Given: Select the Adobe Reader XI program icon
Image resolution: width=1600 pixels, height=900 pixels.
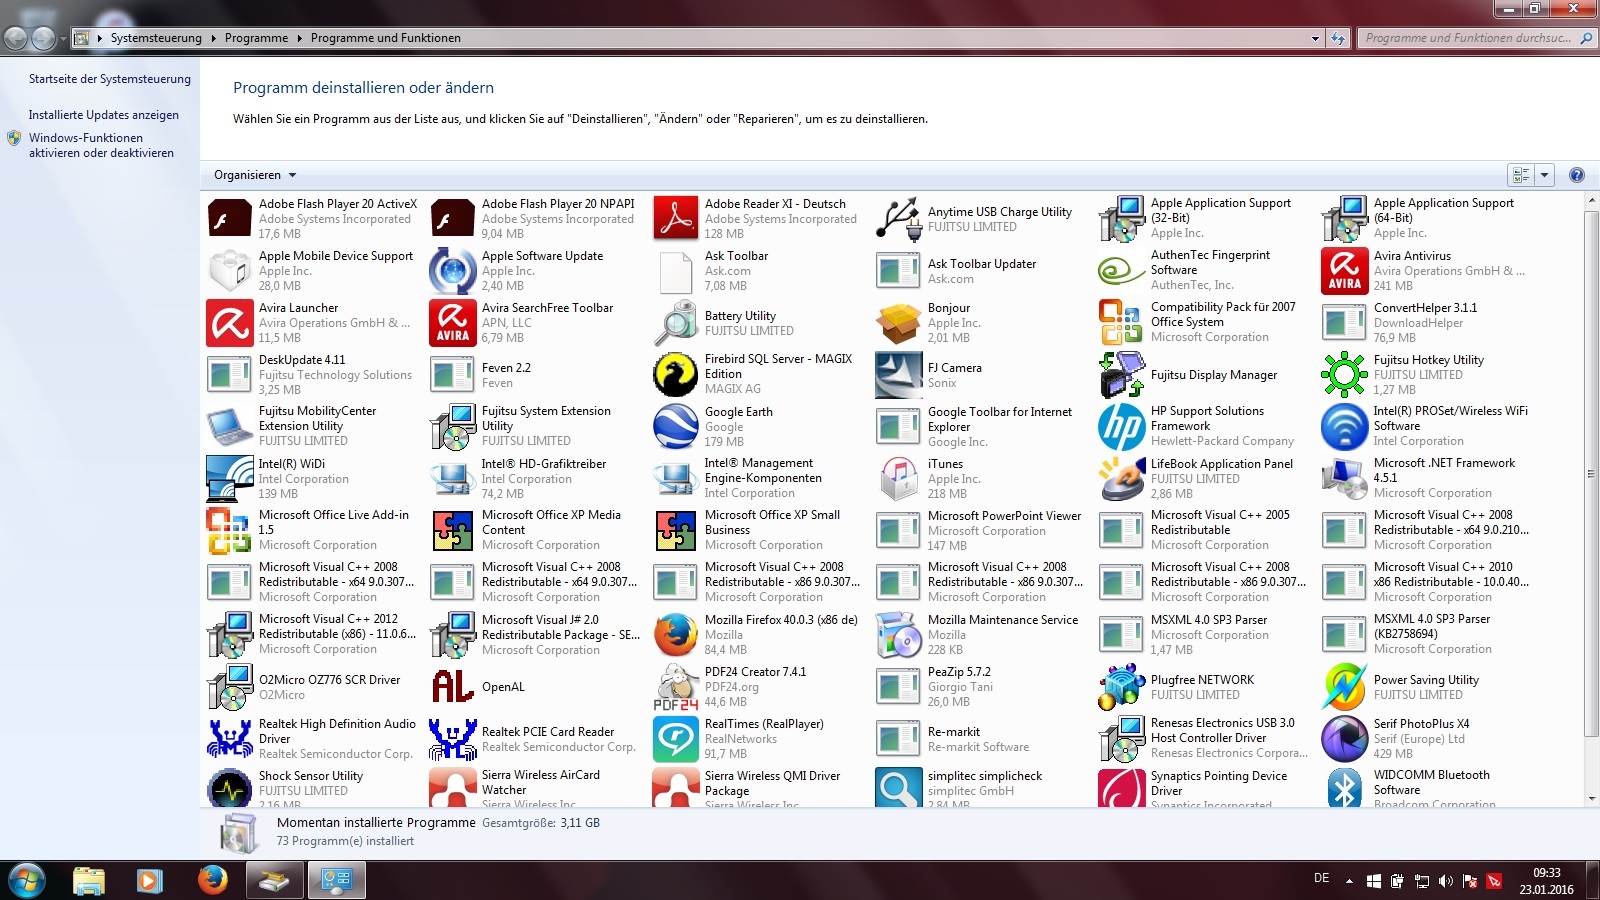Looking at the screenshot, I should [676, 218].
